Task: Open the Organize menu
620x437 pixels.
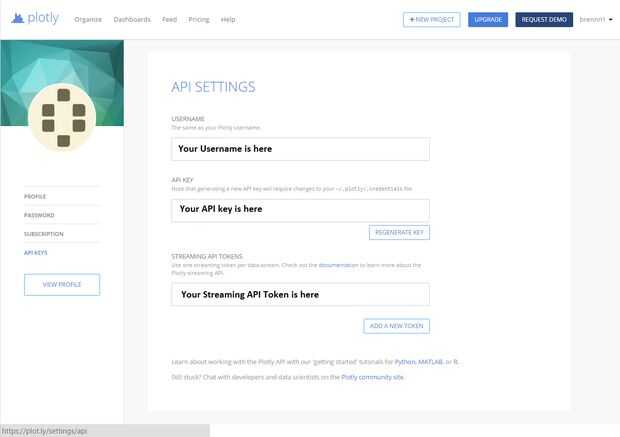Action: click(88, 19)
